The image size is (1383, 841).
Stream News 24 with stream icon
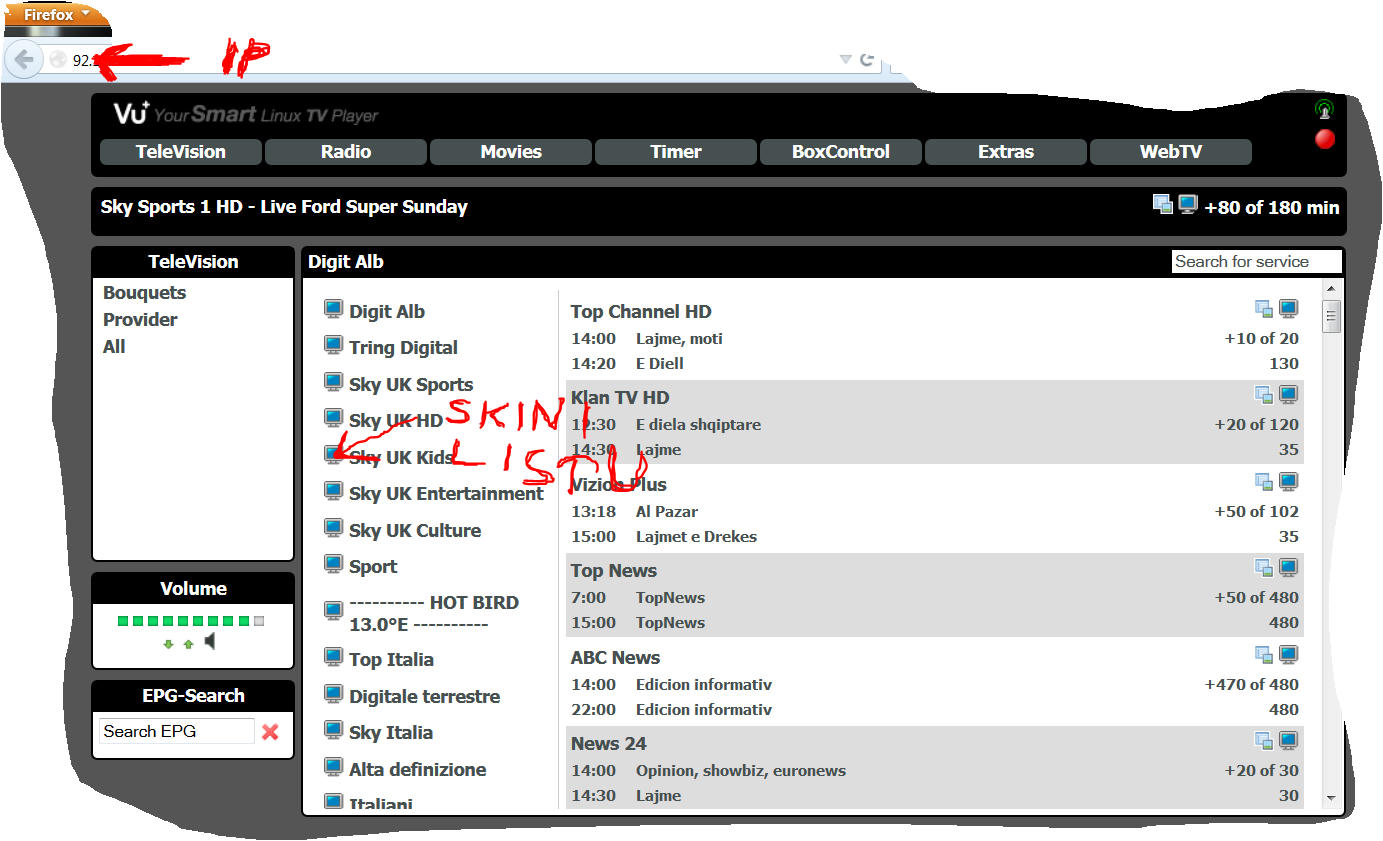coord(1264,741)
